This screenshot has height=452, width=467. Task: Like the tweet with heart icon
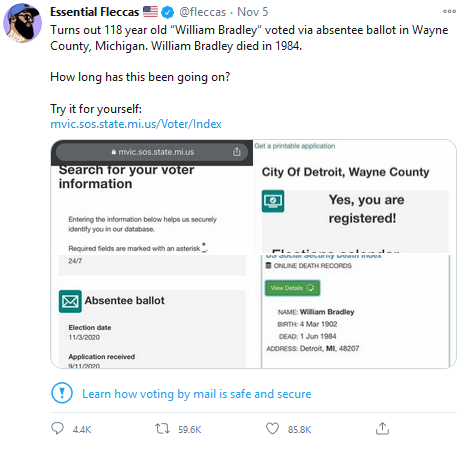click(272, 428)
